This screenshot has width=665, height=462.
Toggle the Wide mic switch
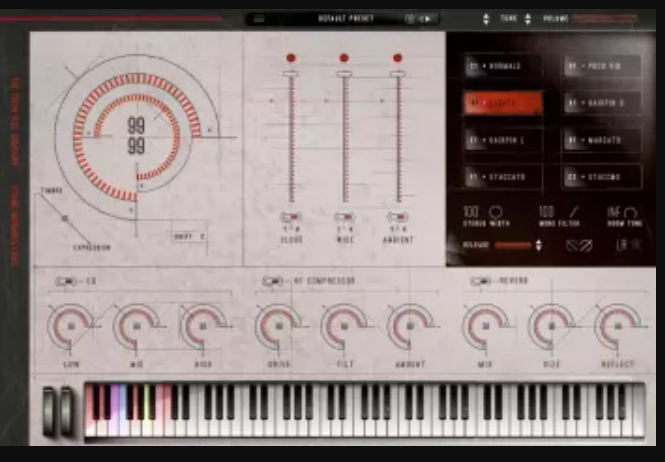pos(344,217)
